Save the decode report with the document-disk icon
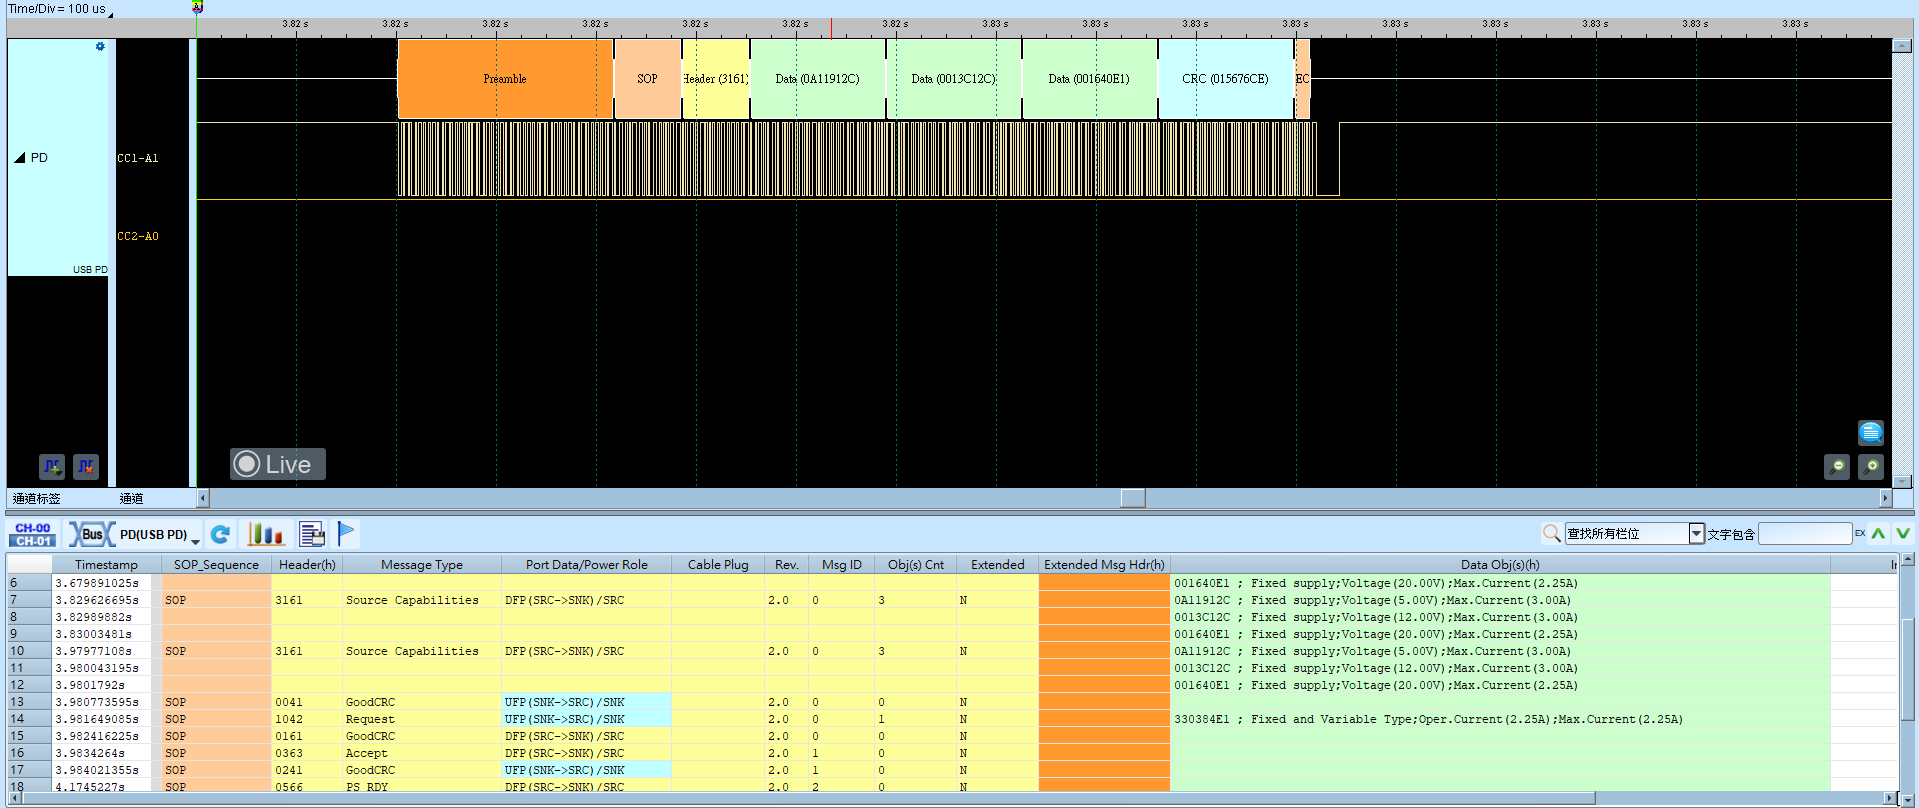Image resolution: width=1919 pixels, height=808 pixels. tap(312, 534)
